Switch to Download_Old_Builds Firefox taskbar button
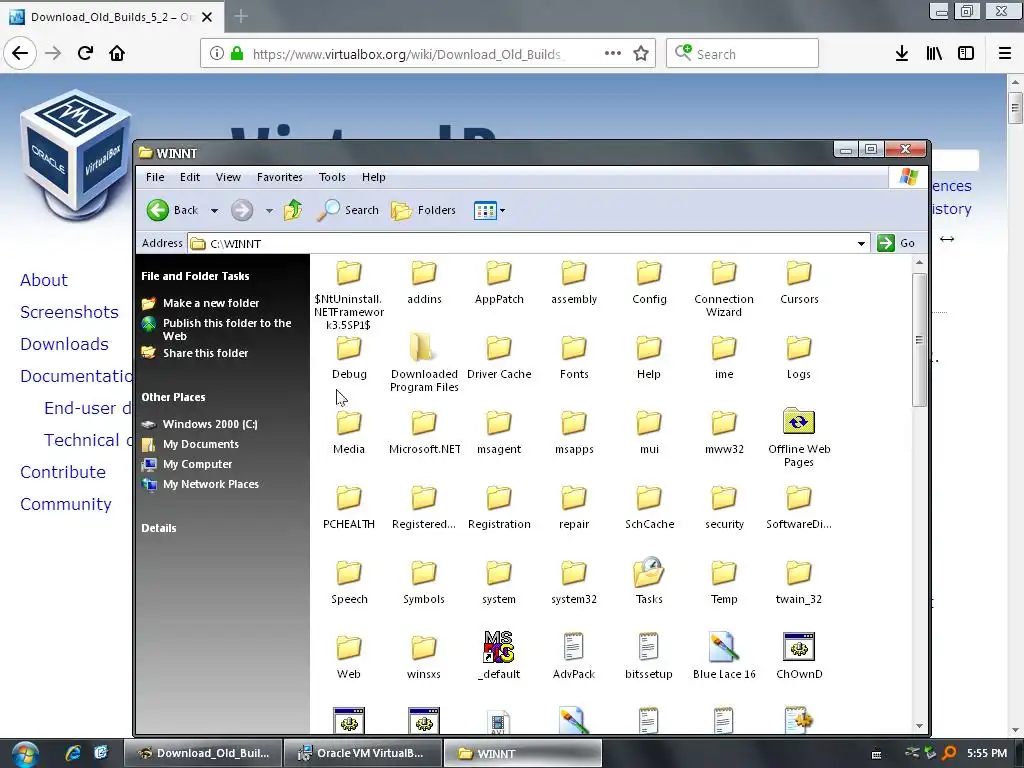 pyautogui.click(x=203, y=754)
